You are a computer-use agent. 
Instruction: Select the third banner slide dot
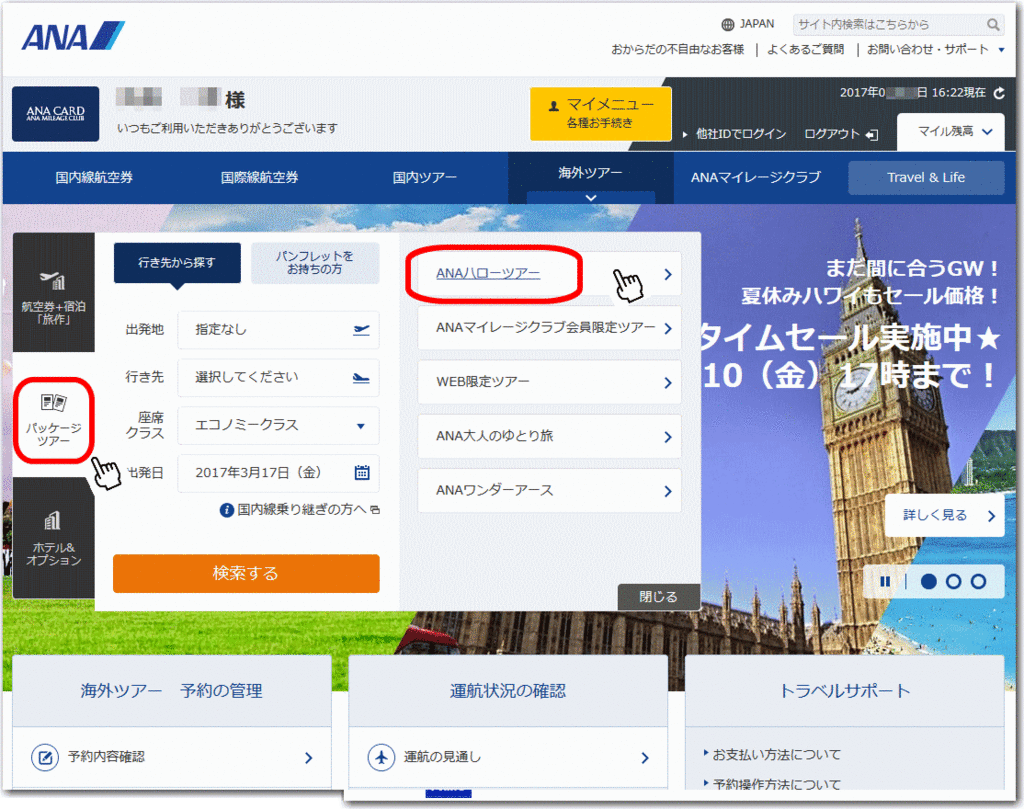[978, 581]
